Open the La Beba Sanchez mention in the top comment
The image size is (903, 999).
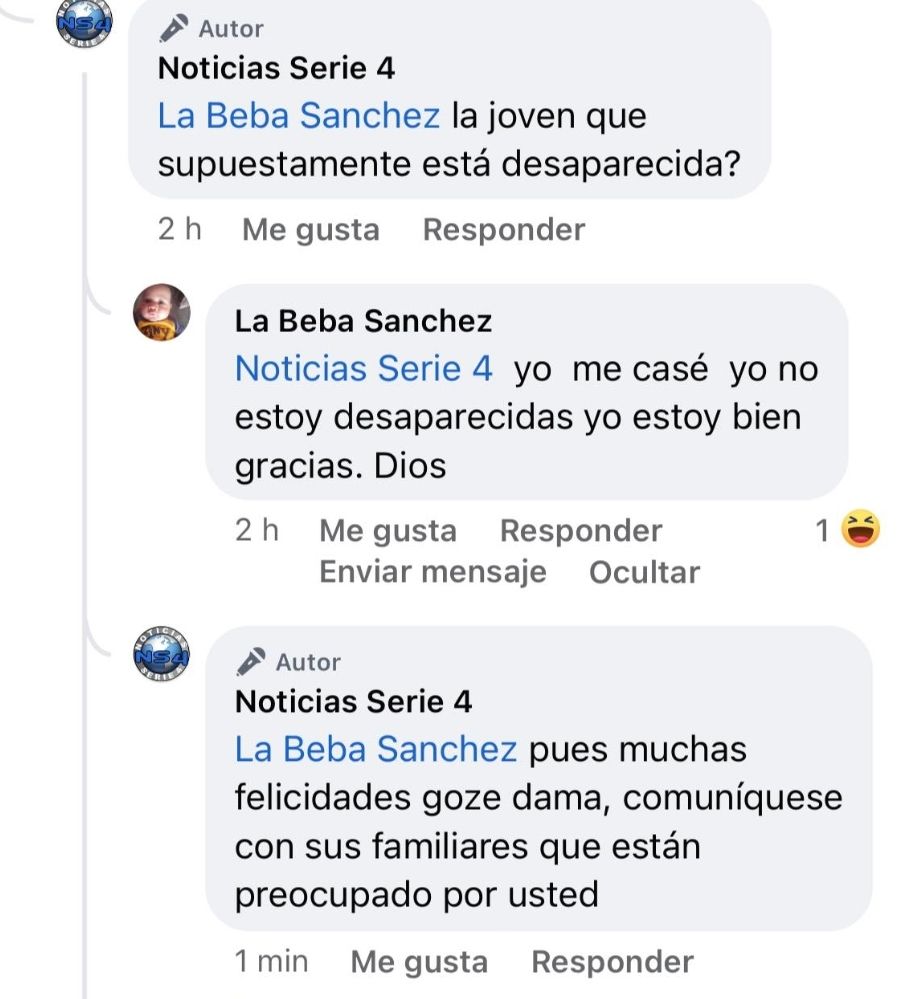[298, 116]
